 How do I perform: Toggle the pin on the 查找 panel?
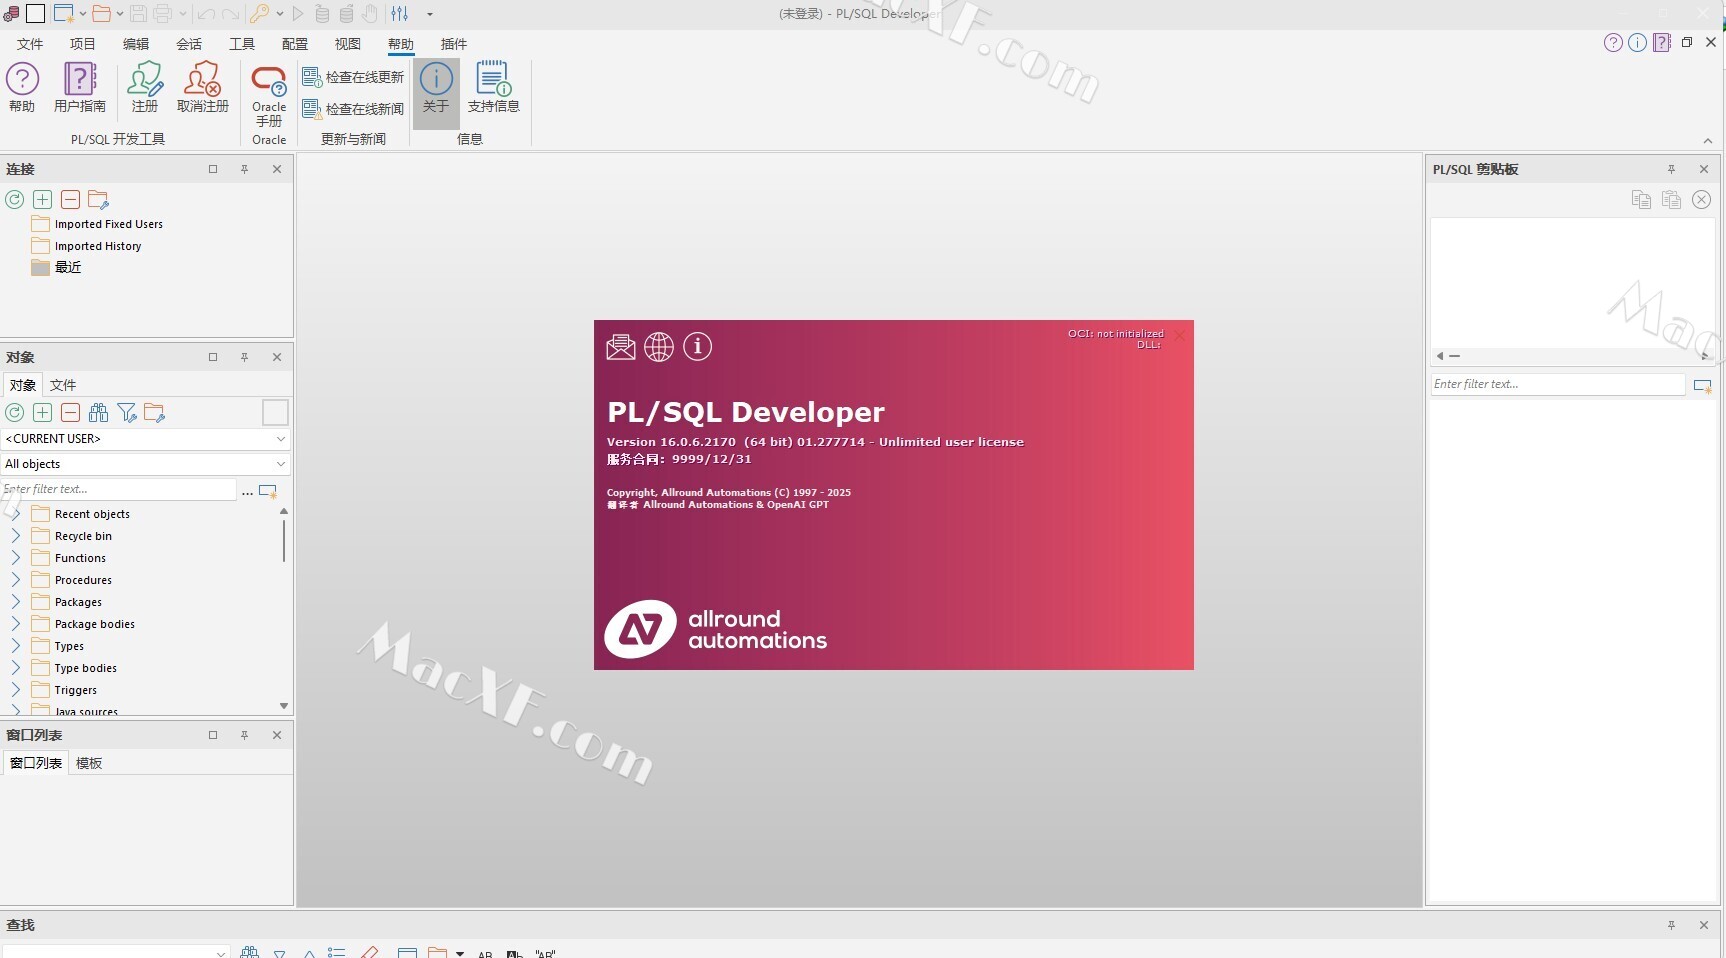point(1671,926)
